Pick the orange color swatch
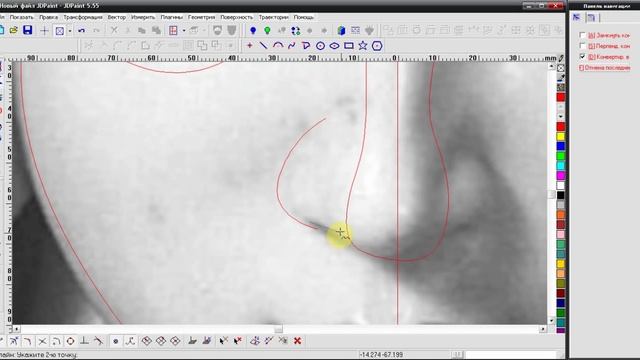 [x=561, y=215]
